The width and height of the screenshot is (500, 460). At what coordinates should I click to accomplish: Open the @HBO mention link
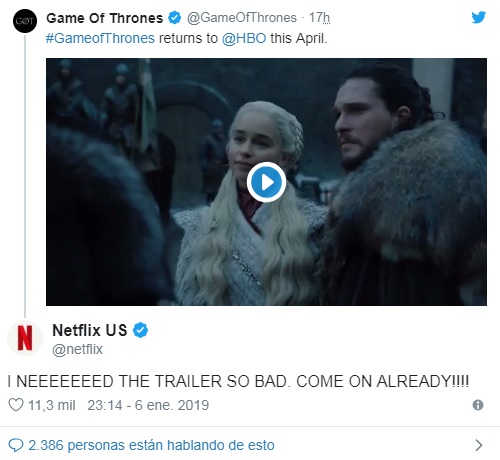(x=244, y=38)
